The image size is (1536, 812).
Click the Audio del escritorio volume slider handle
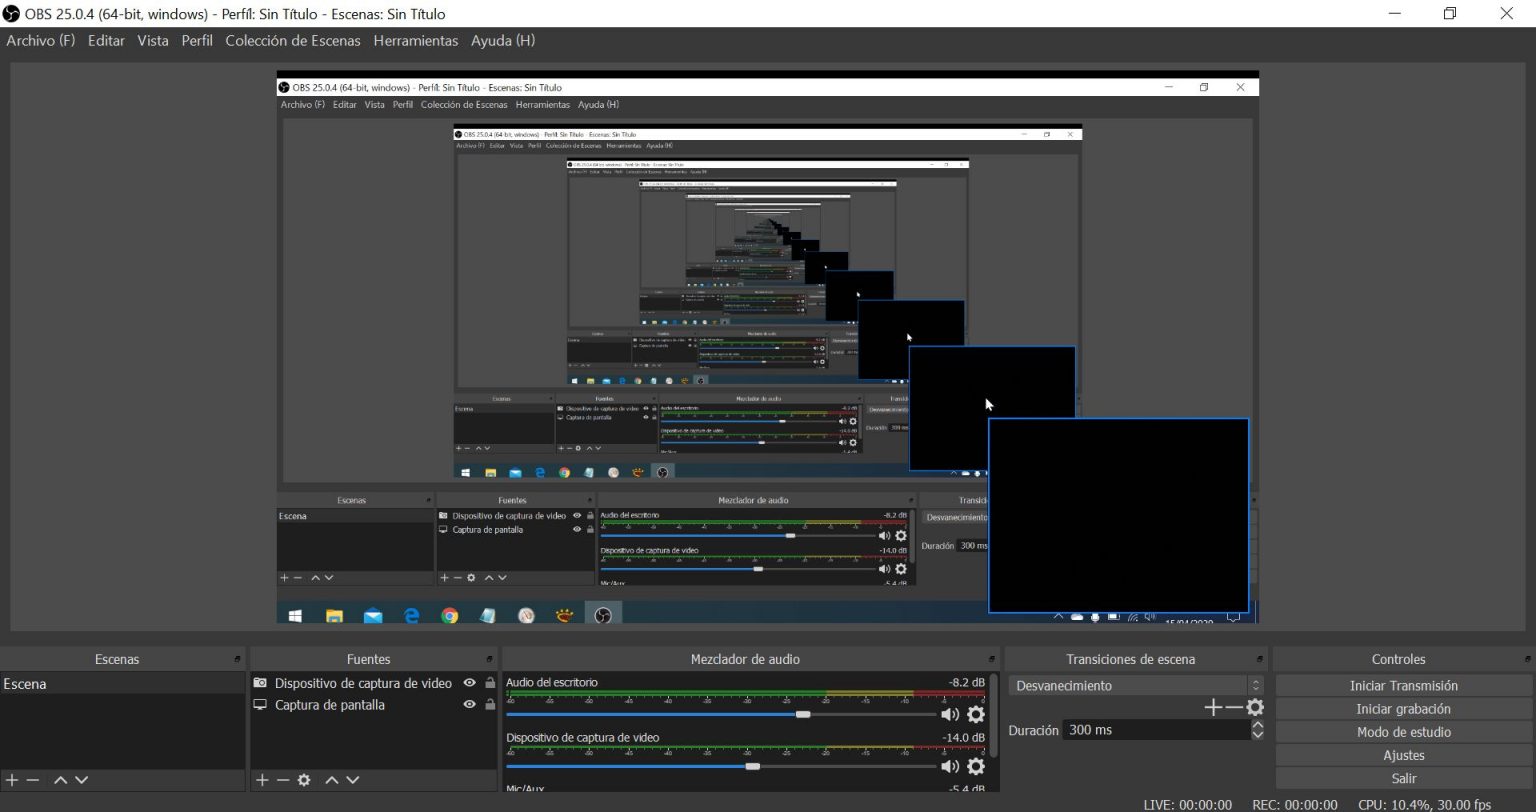point(803,714)
